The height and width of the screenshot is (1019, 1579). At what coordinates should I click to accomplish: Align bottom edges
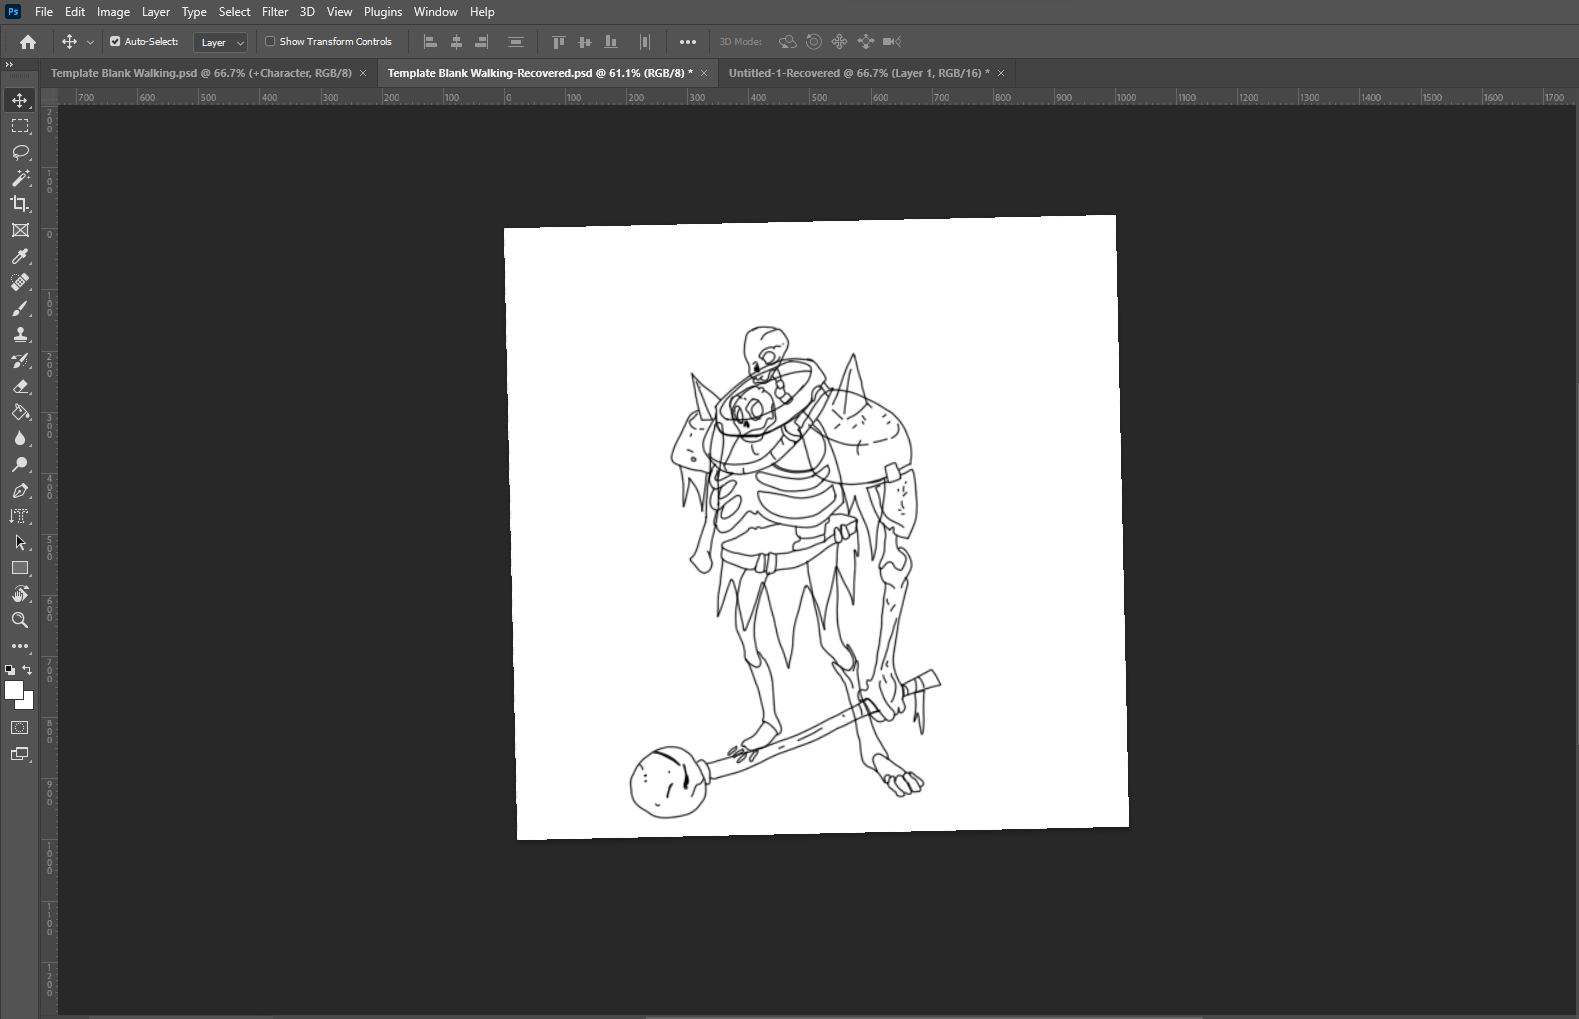611,42
